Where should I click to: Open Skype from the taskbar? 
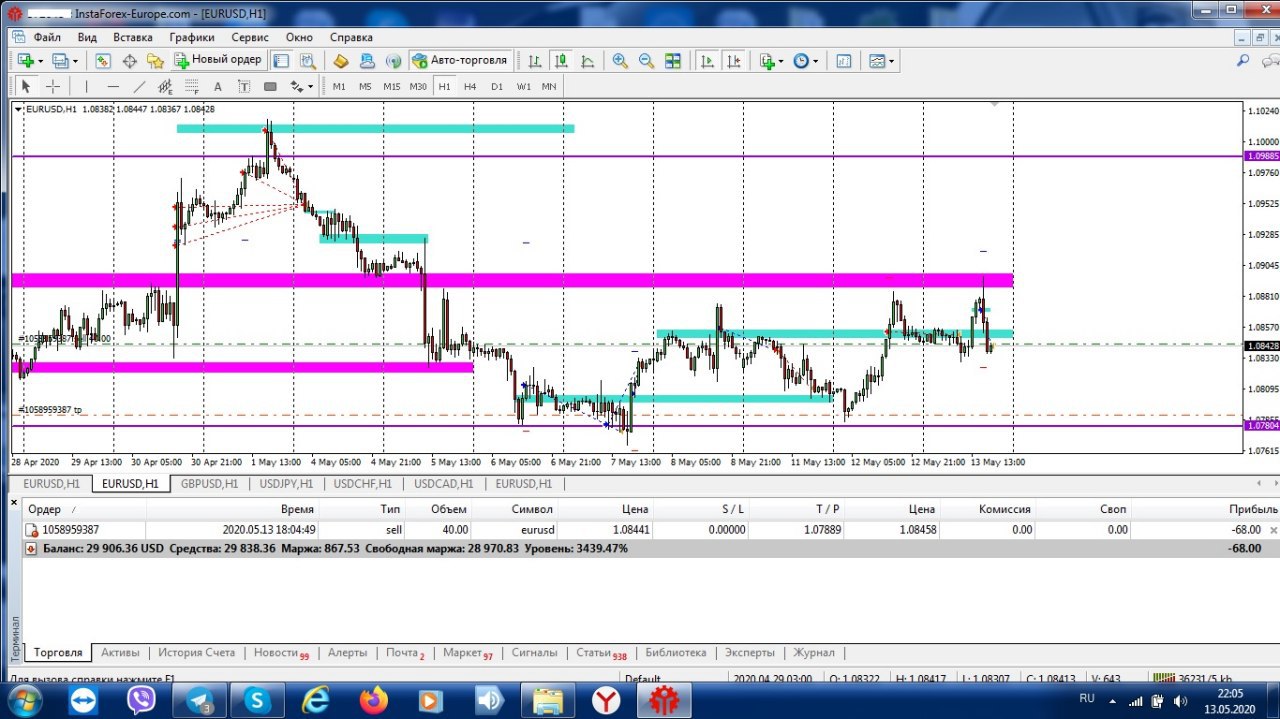258,701
